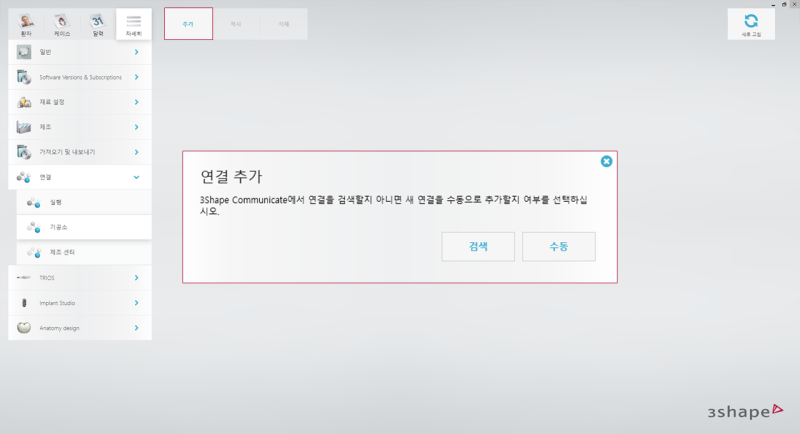Click the 연결 connection molecule icon

click(23, 177)
